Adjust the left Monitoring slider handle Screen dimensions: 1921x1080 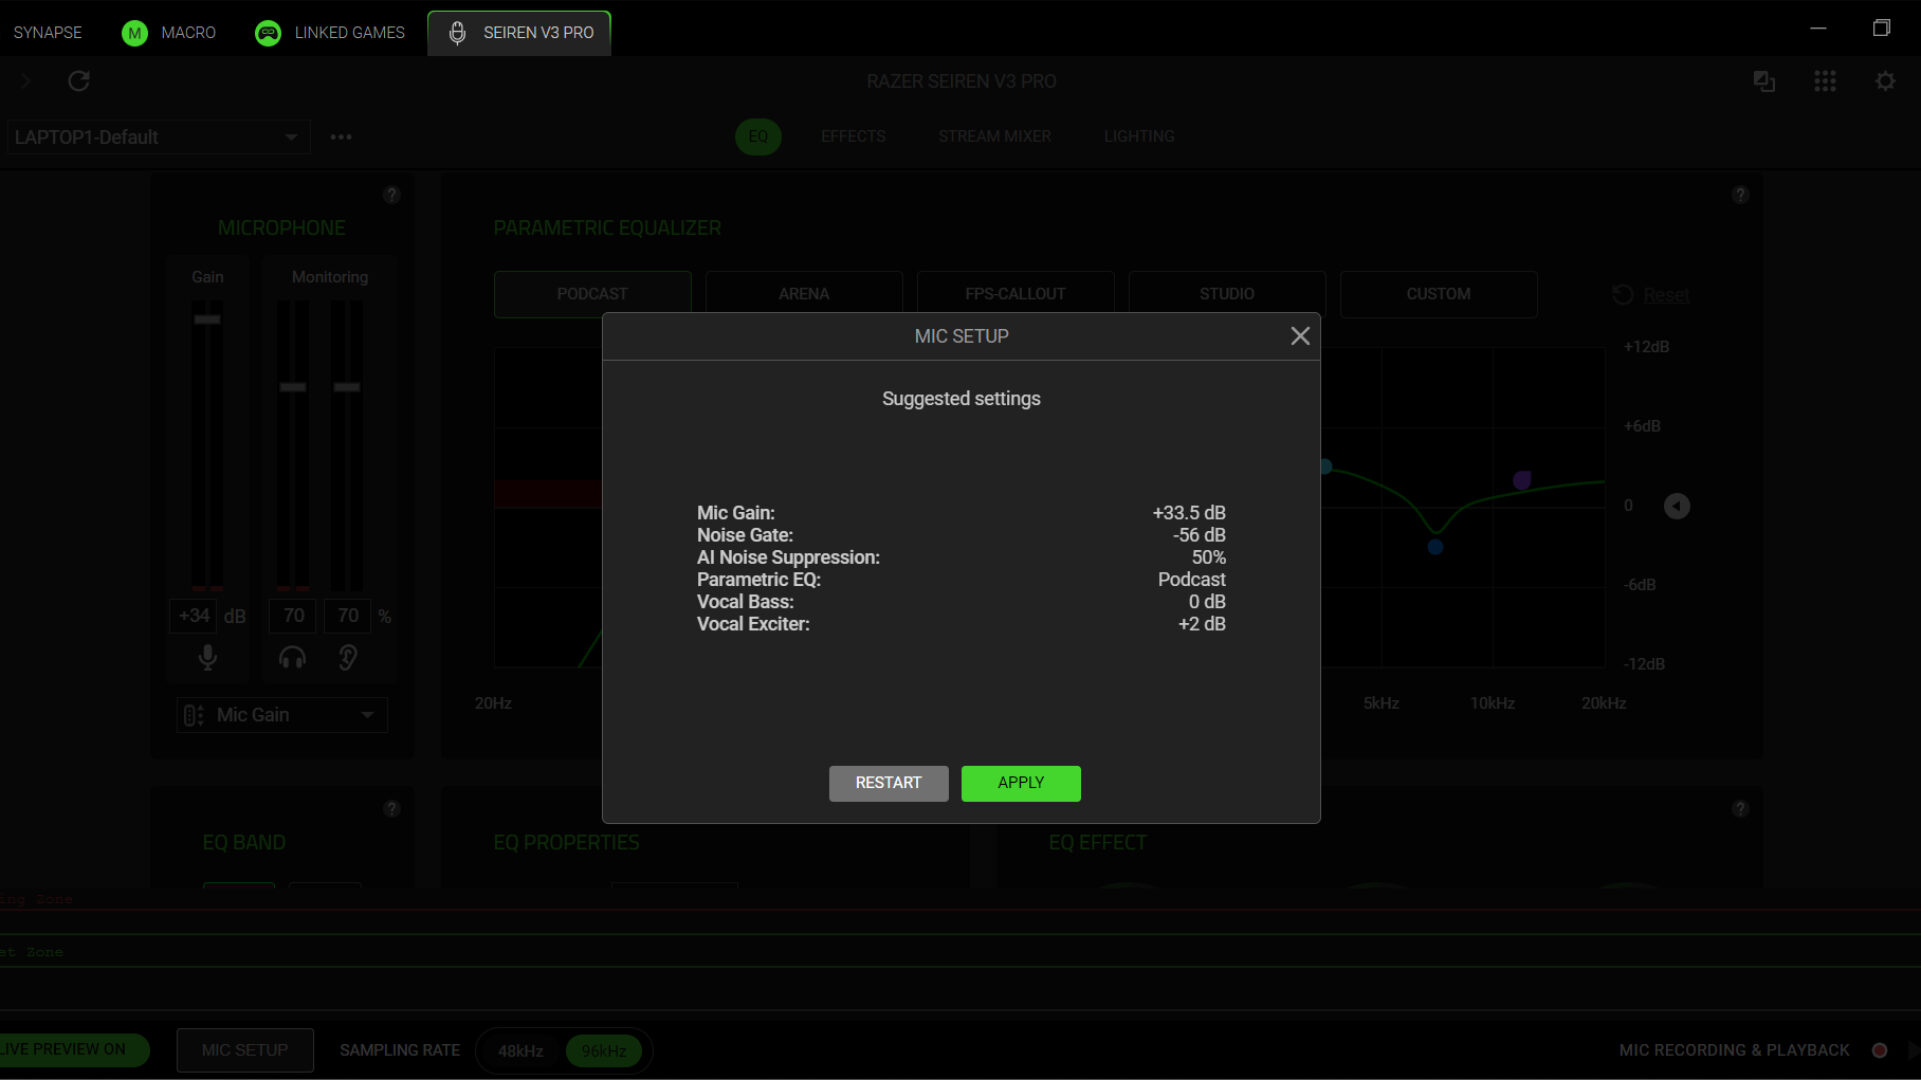click(x=293, y=387)
